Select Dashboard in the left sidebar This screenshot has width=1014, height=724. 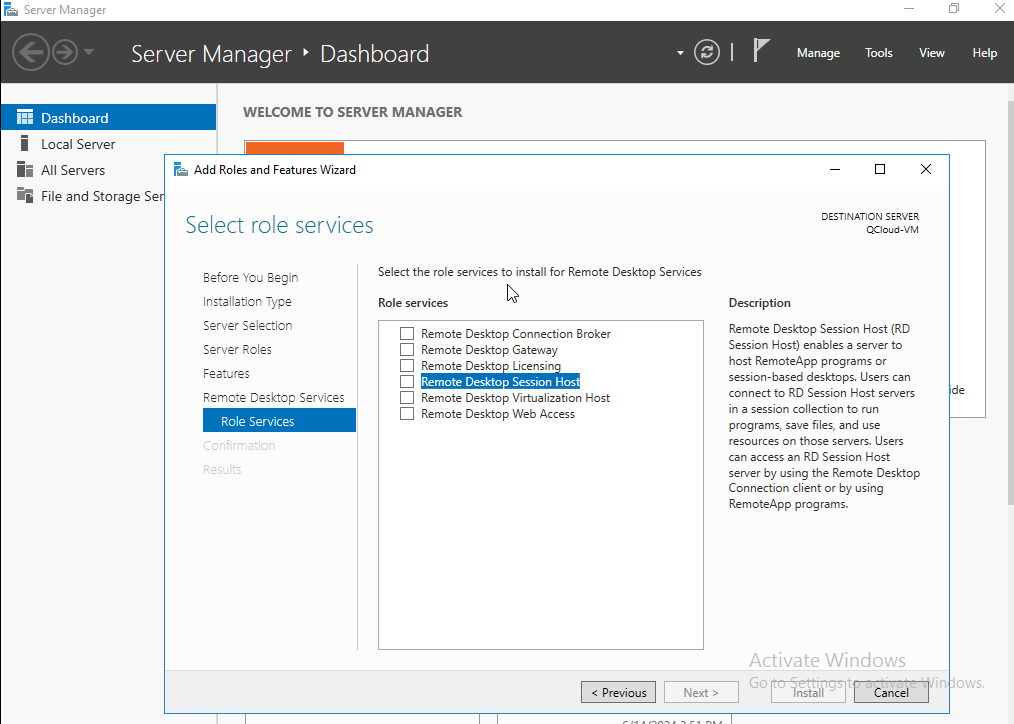tap(109, 118)
